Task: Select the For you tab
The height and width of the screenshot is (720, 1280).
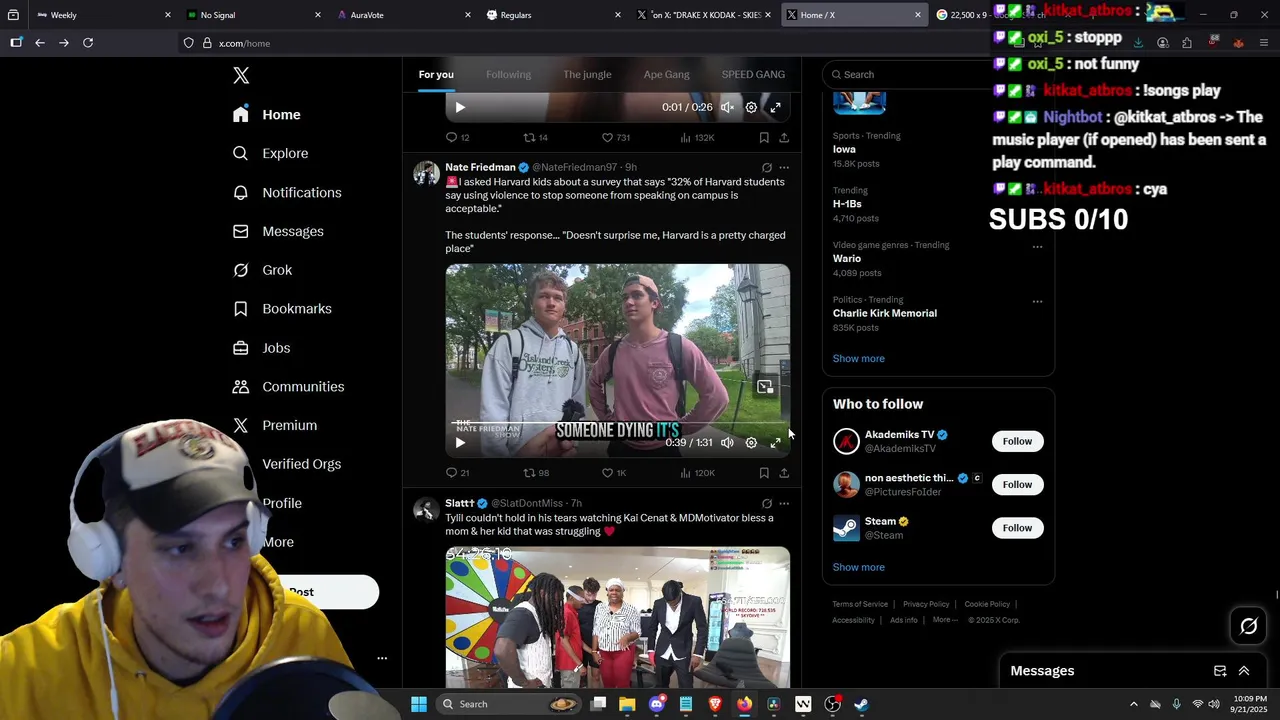Action: tap(436, 75)
